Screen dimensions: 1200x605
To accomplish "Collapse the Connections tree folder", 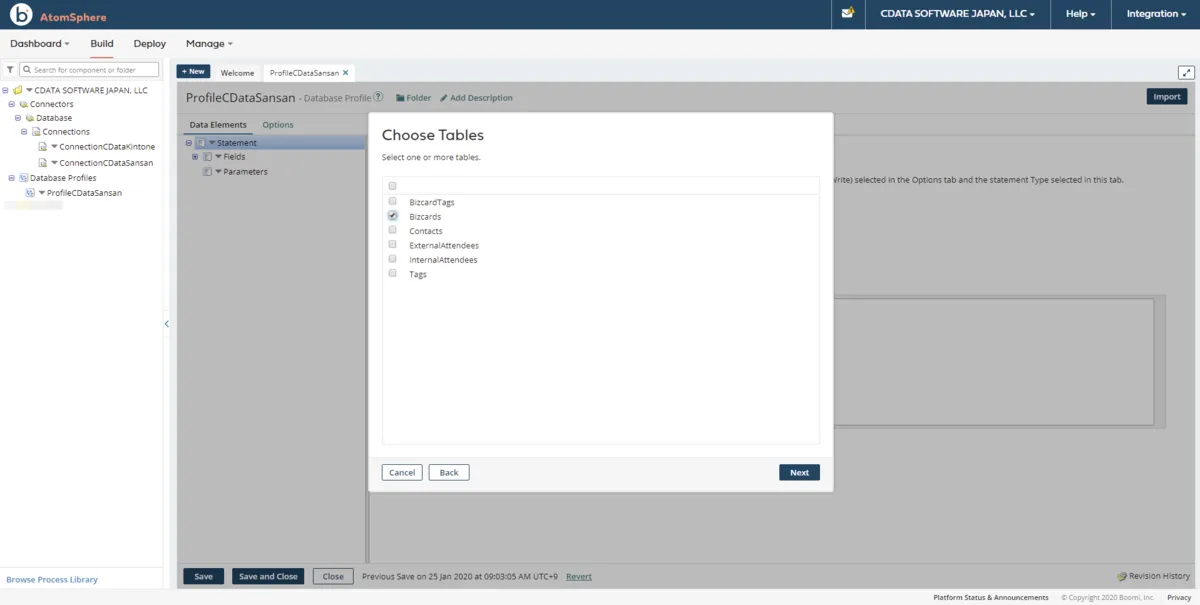I will pos(24,132).
